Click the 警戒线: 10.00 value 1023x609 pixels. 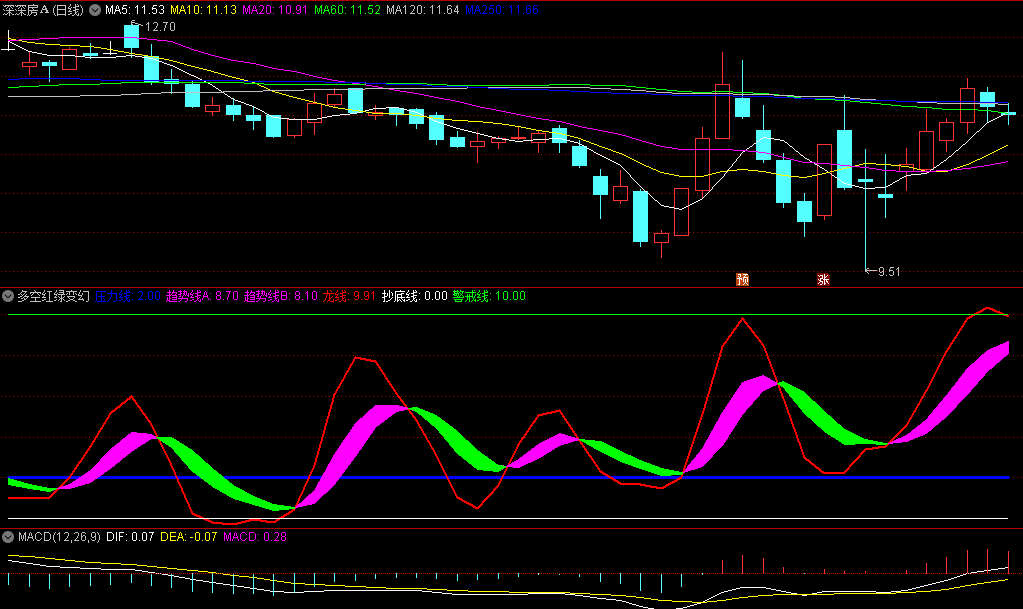point(489,296)
